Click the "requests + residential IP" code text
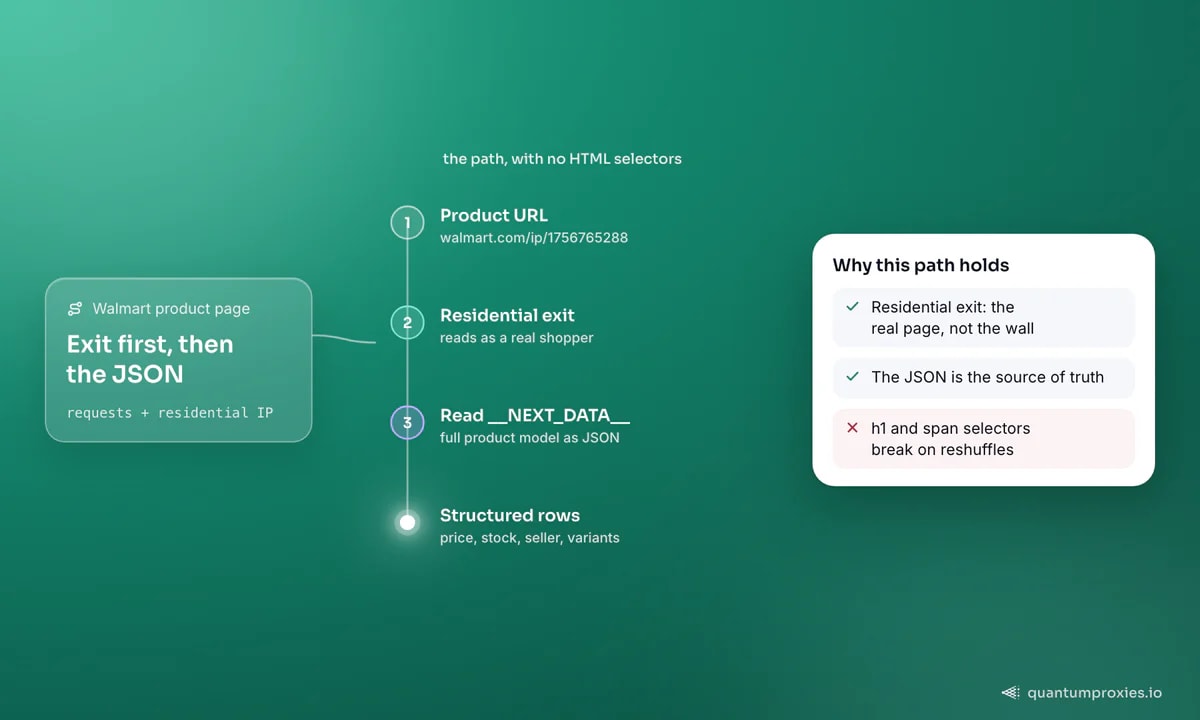Viewport: 1200px width, 720px height. [170, 412]
